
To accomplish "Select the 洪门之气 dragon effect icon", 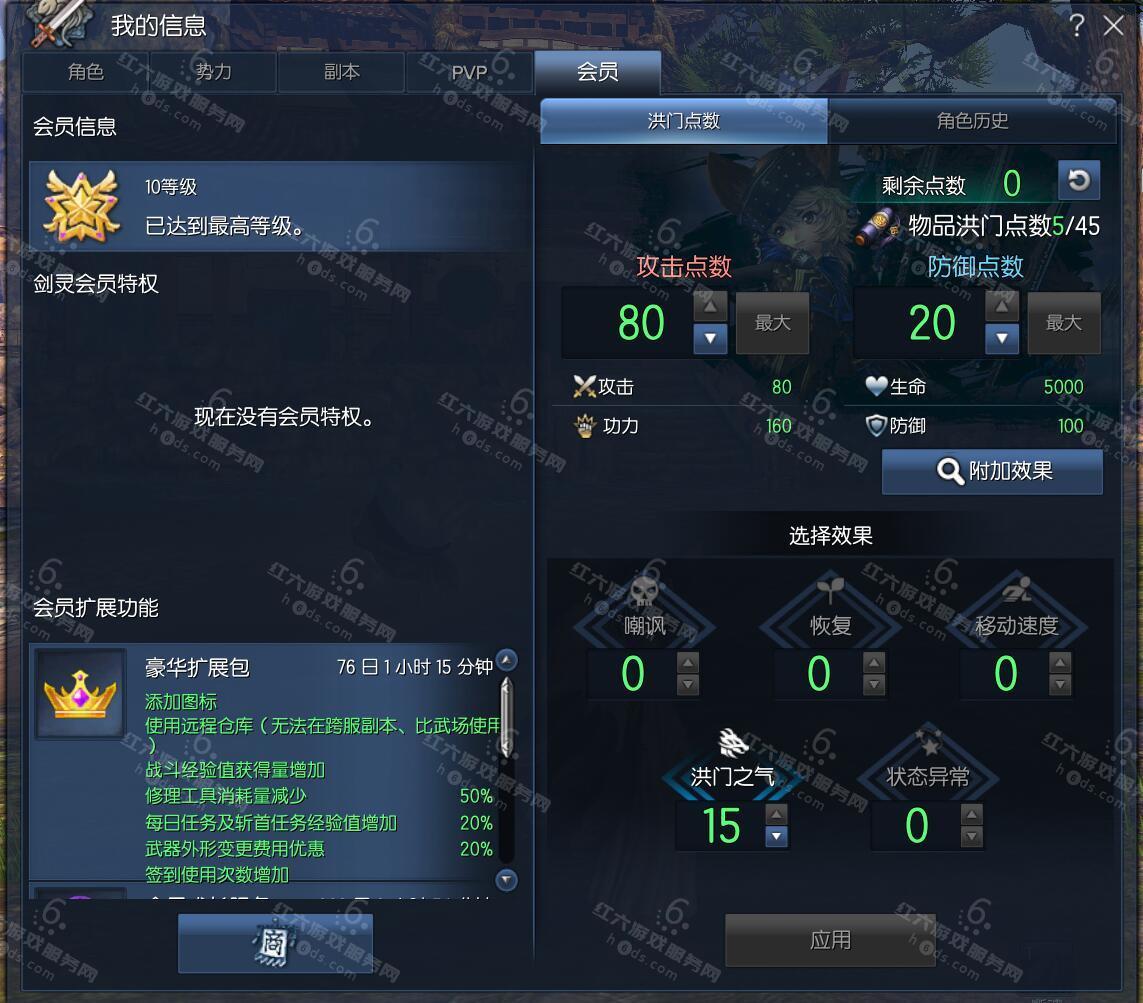I will click(733, 743).
